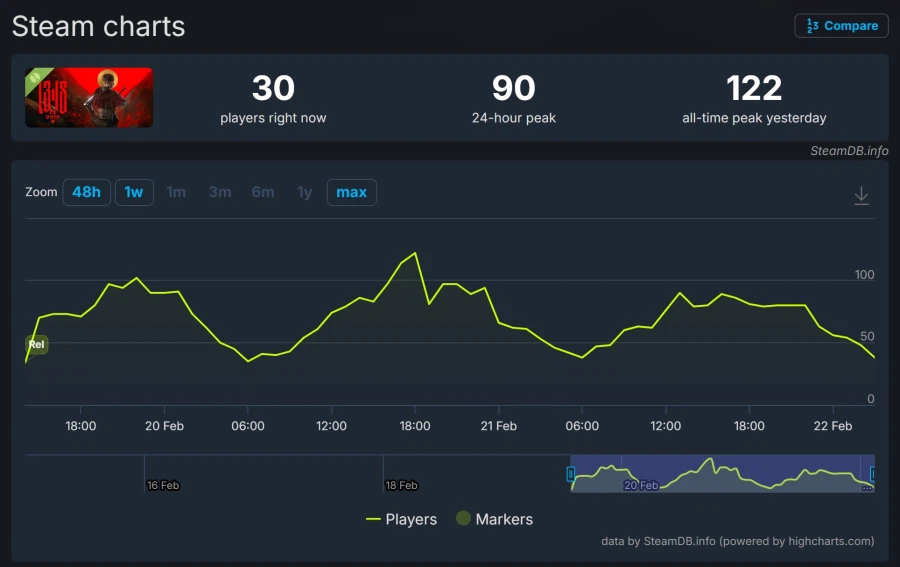Click the left navigator range handle
900x567 pixels.
572,474
